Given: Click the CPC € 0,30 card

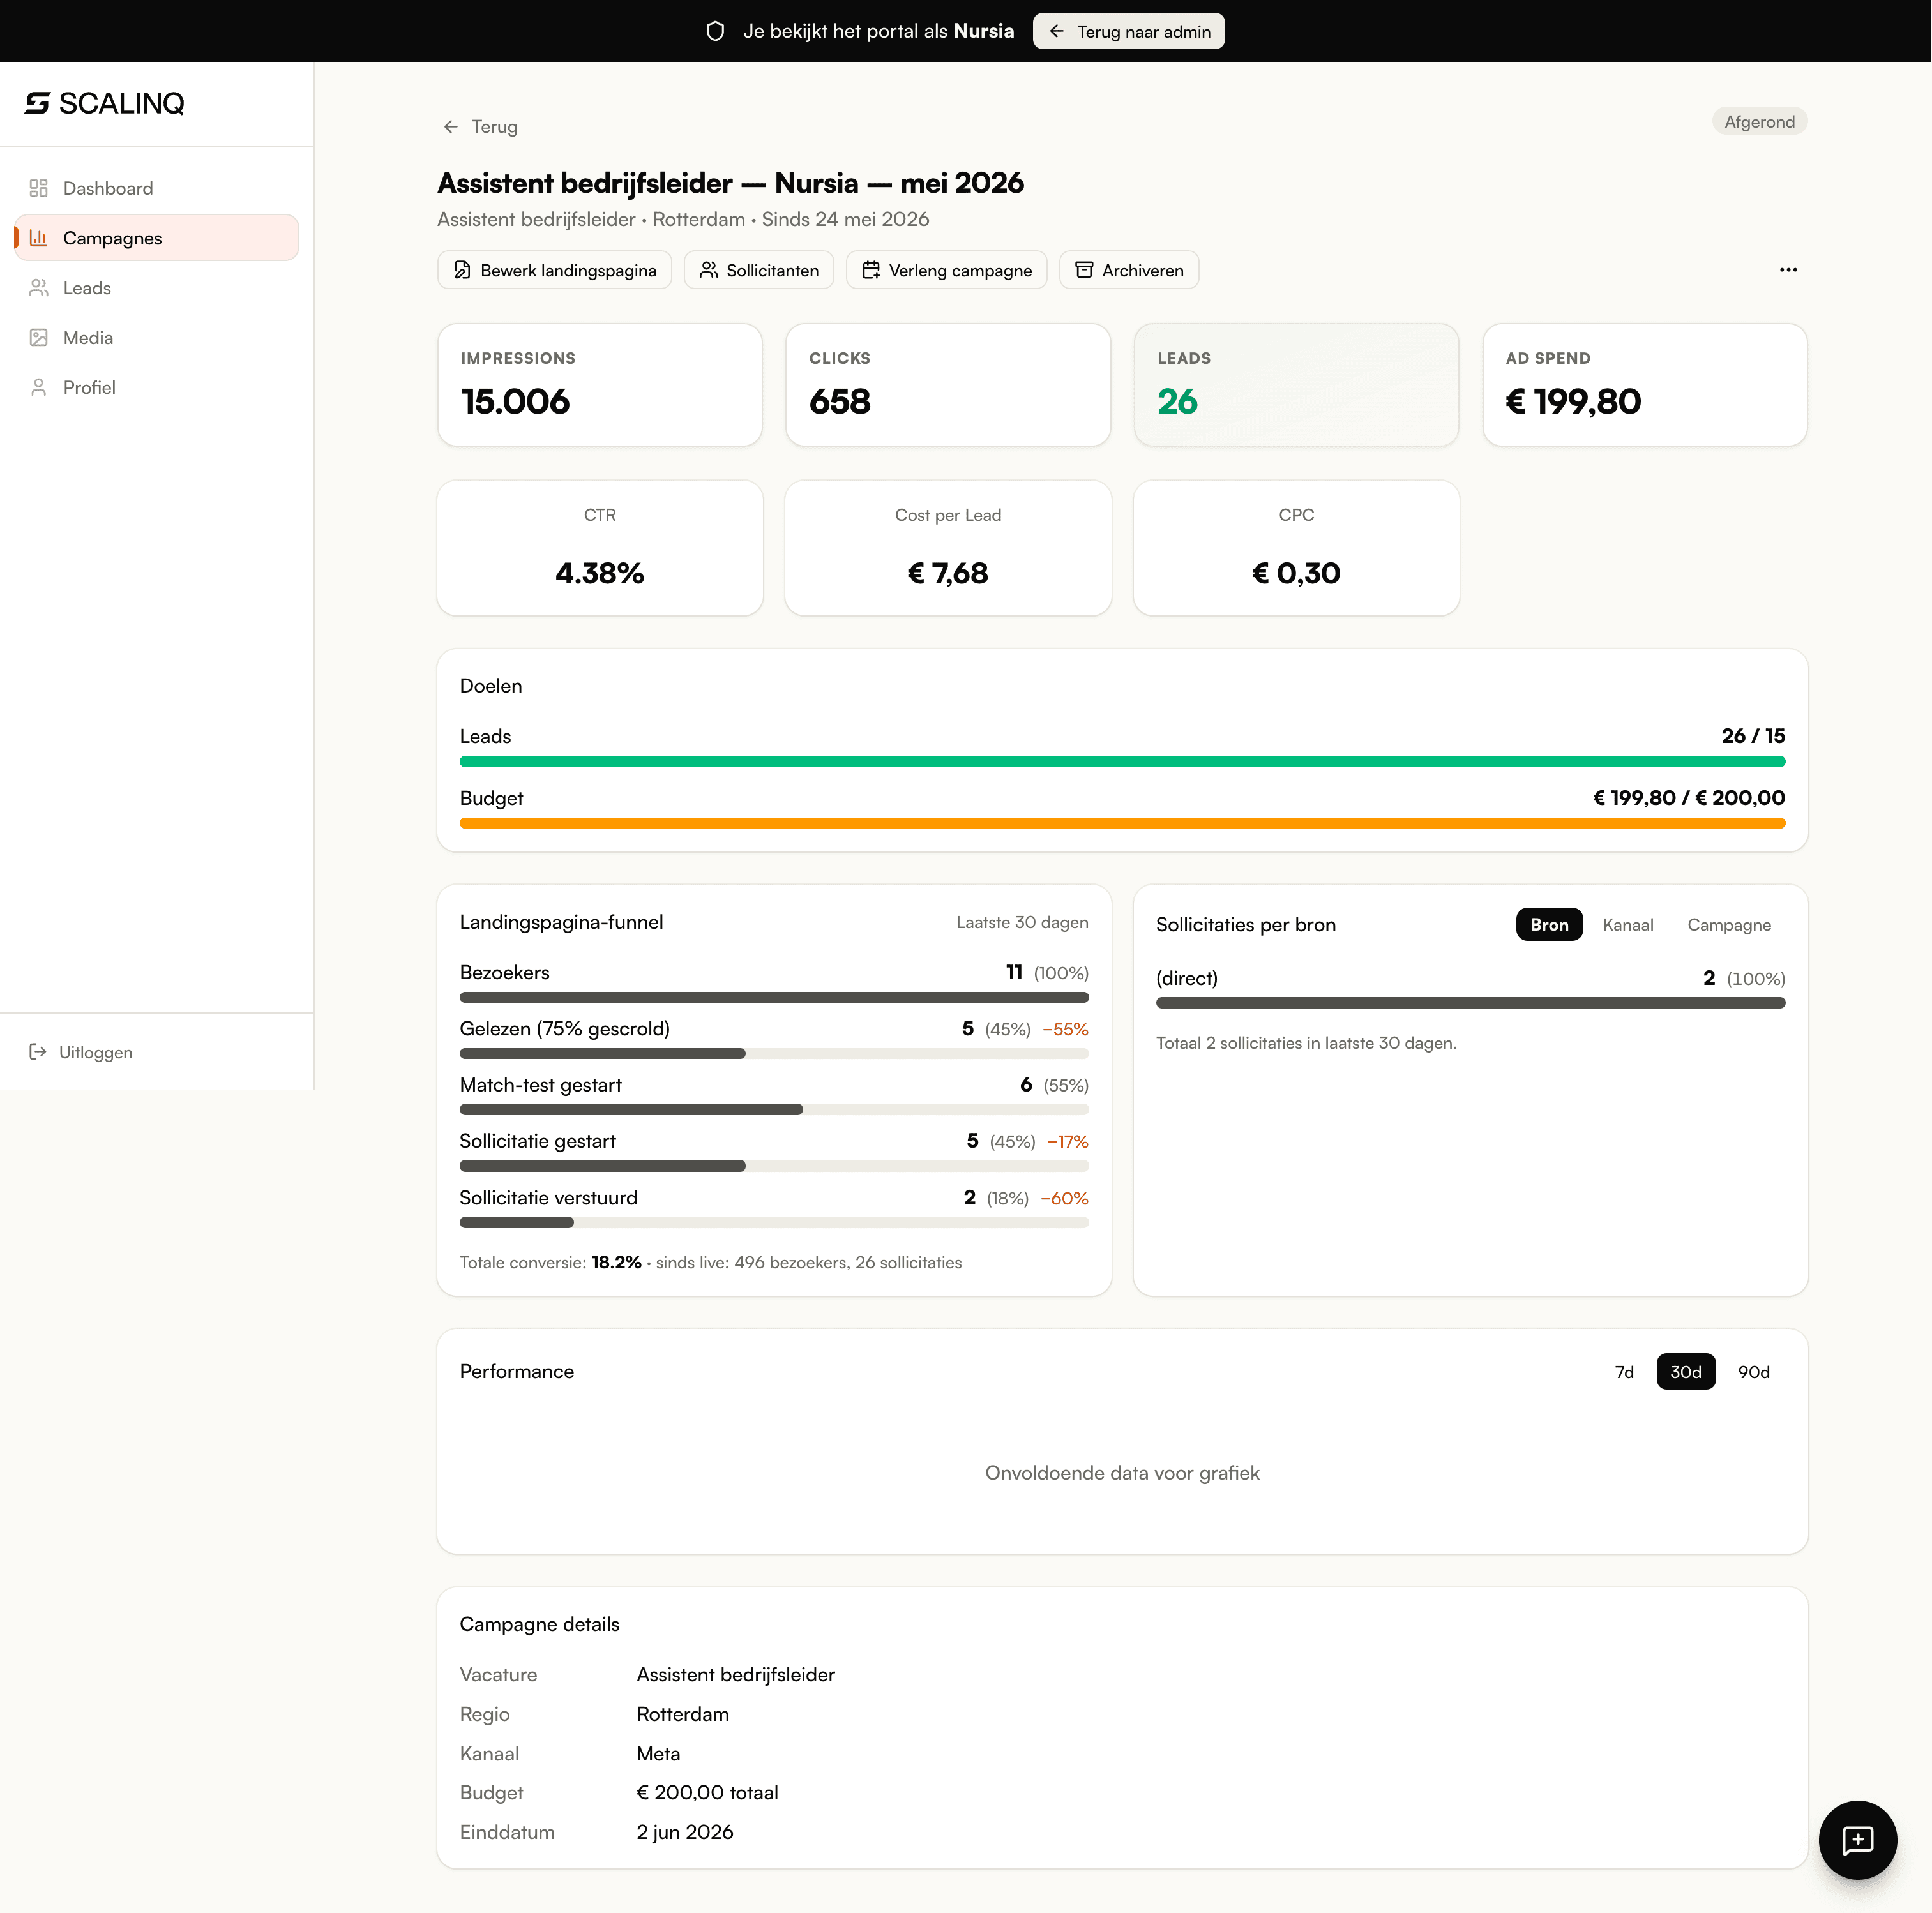Looking at the screenshot, I should 1296,548.
